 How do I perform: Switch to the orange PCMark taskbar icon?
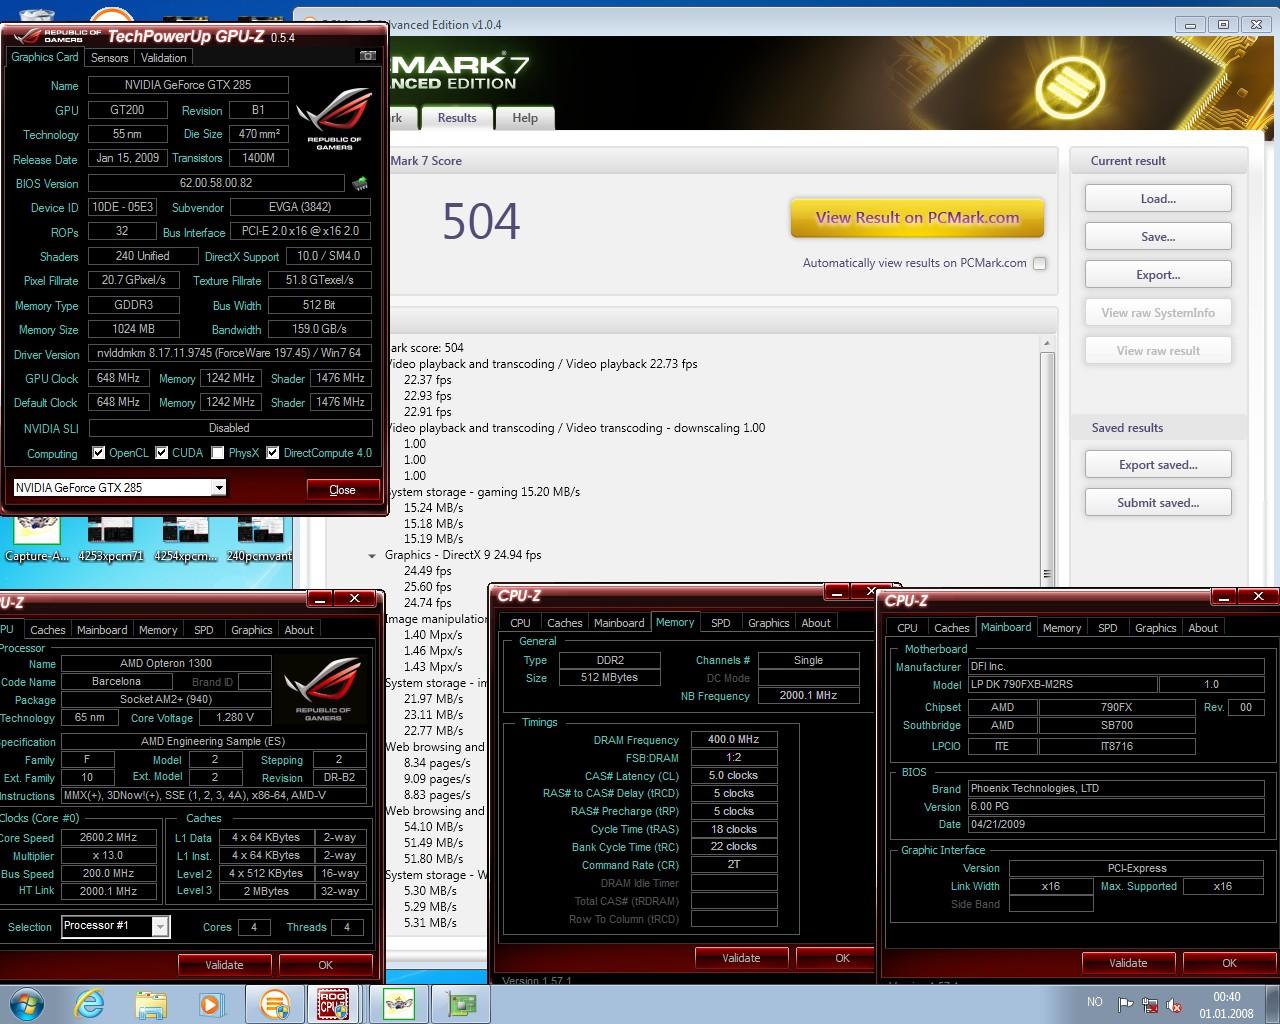(x=275, y=1004)
